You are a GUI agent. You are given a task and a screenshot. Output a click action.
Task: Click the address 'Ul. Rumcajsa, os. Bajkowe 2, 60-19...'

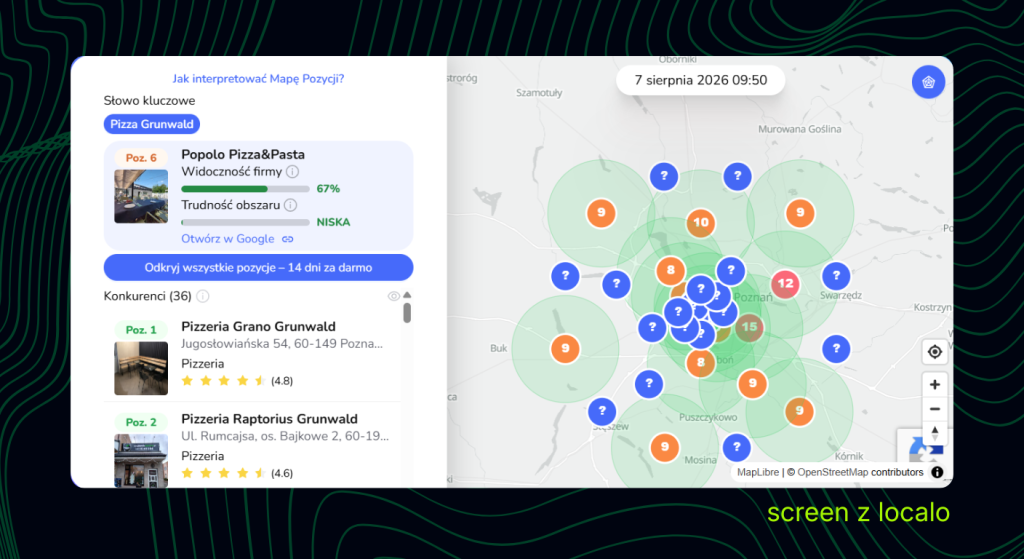click(285, 436)
